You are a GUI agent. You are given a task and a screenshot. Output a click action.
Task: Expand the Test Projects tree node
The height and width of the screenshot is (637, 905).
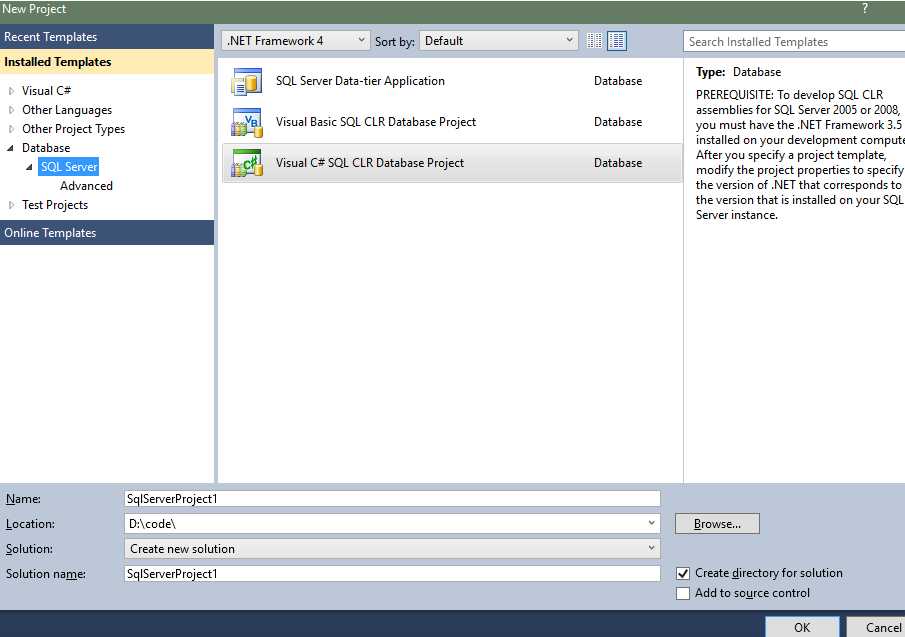[x=11, y=205]
